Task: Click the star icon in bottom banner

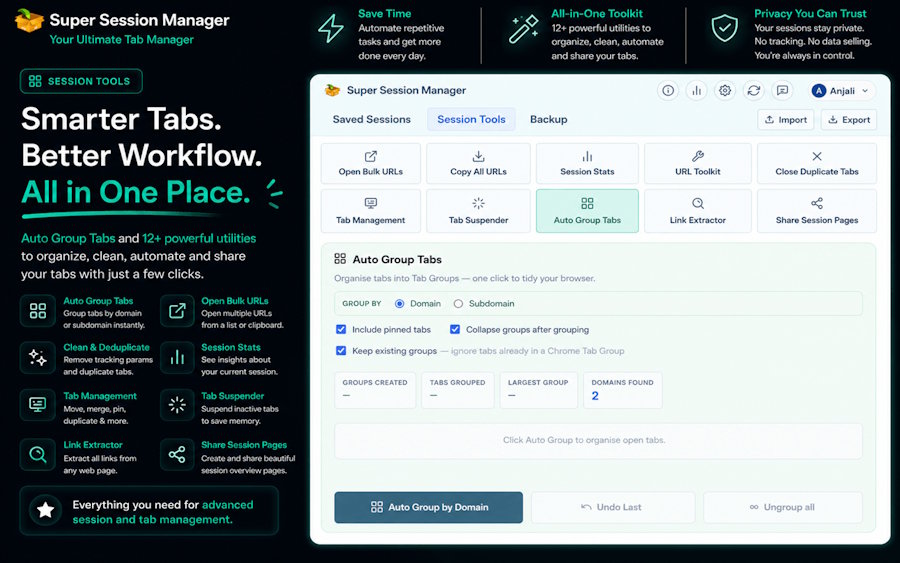Action: click(45, 510)
